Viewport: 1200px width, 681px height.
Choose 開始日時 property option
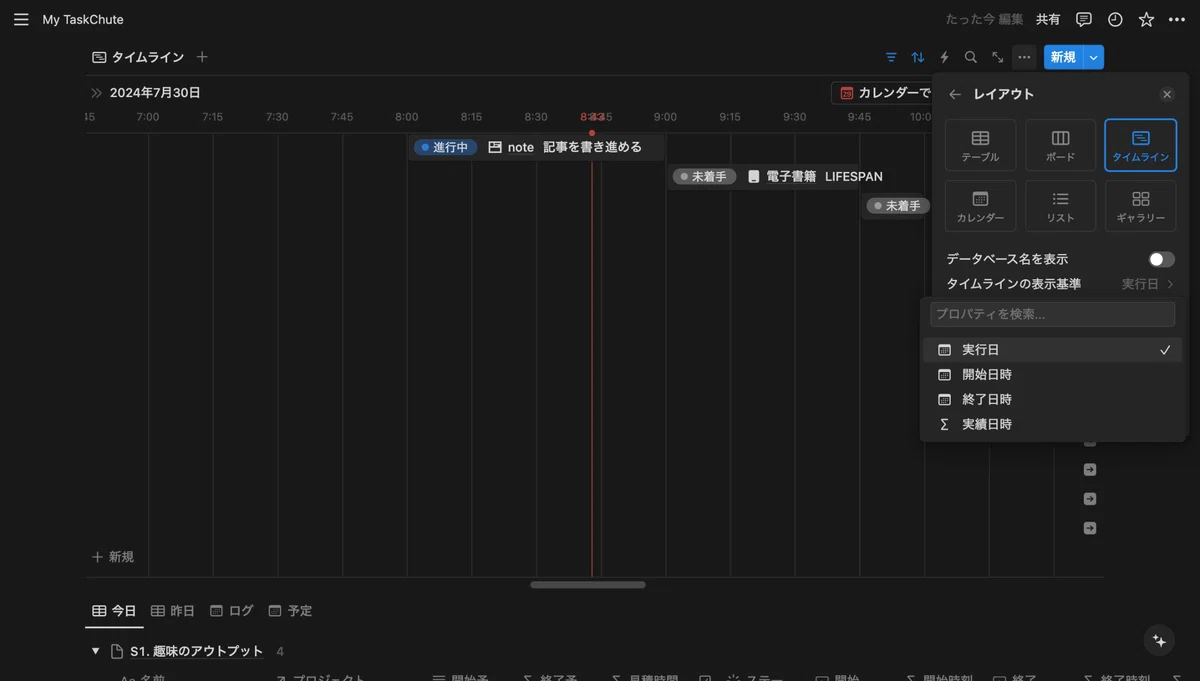1053,375
